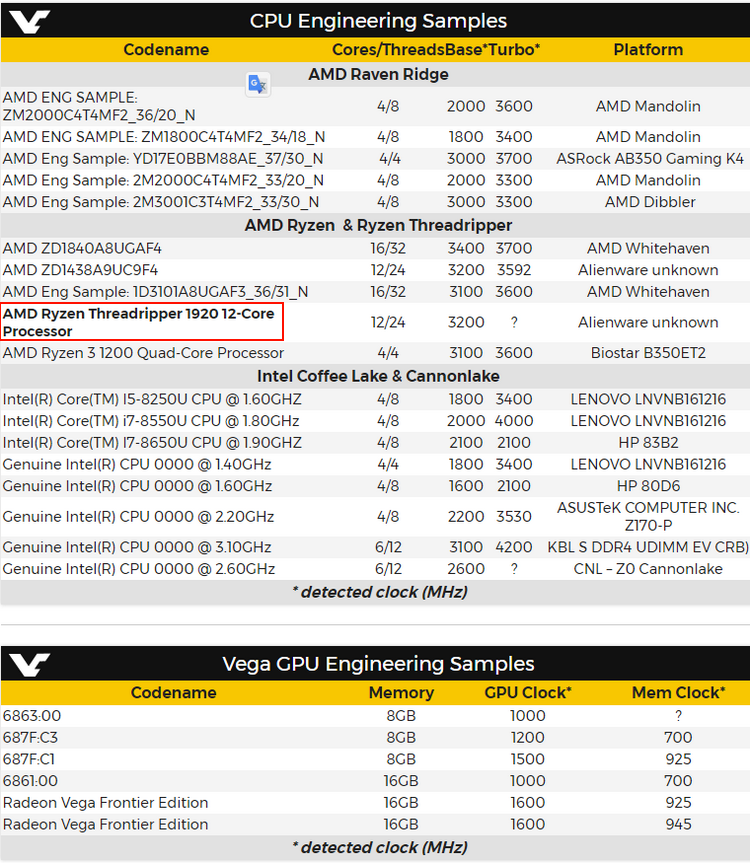750x863 pixels.
Task: Click the Intel Coffee Lake & Cannonlake heading
Action: click(378, 376)
